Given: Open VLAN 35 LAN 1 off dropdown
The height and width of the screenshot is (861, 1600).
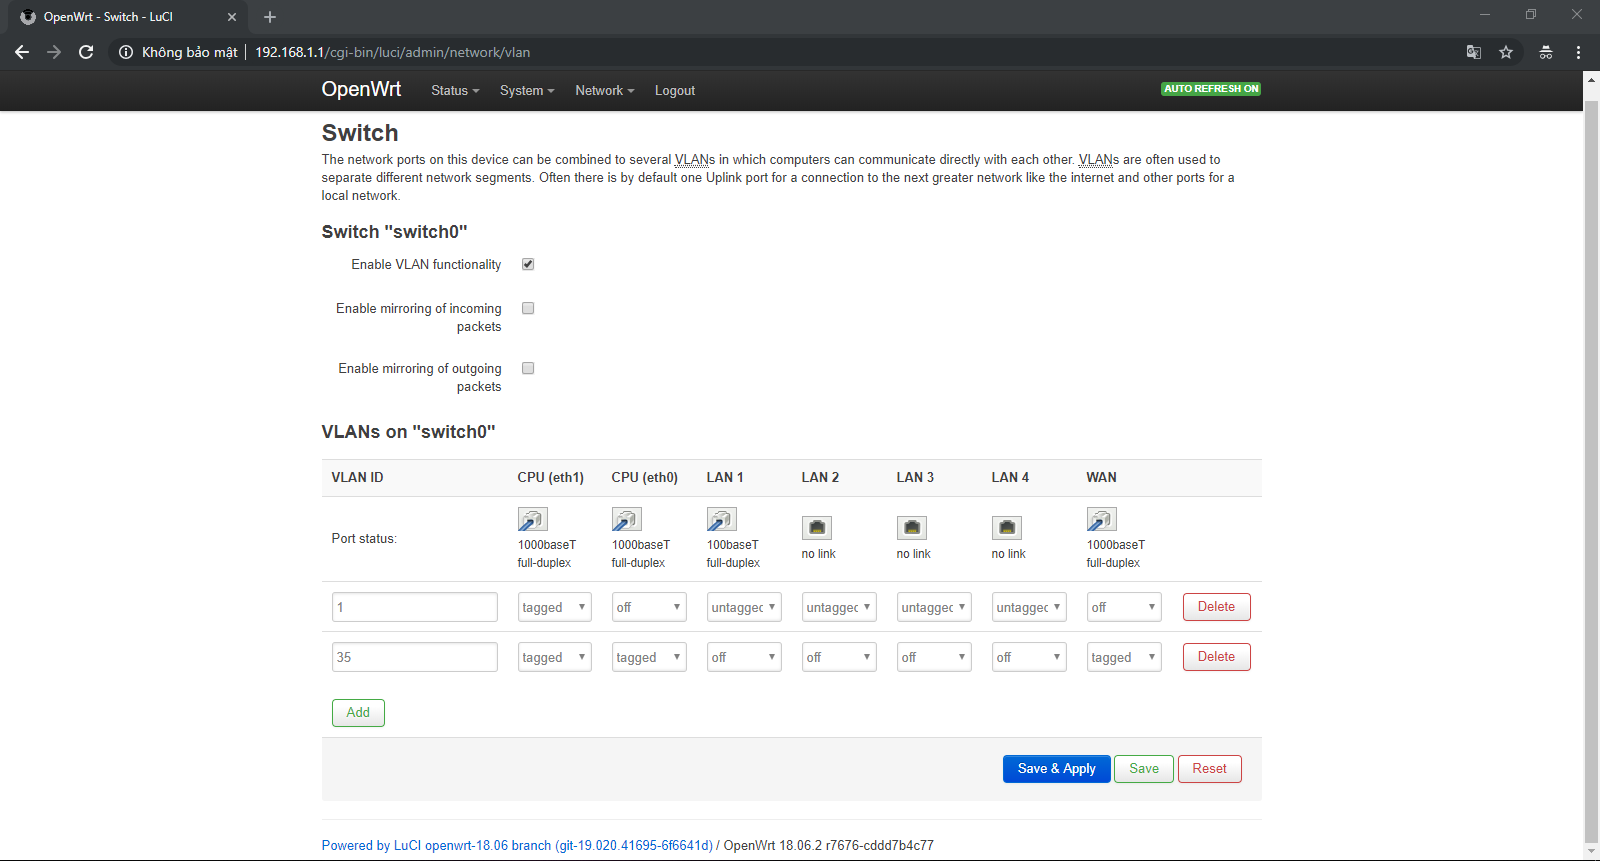Looking at the screenshot, I should pos(744,657).
